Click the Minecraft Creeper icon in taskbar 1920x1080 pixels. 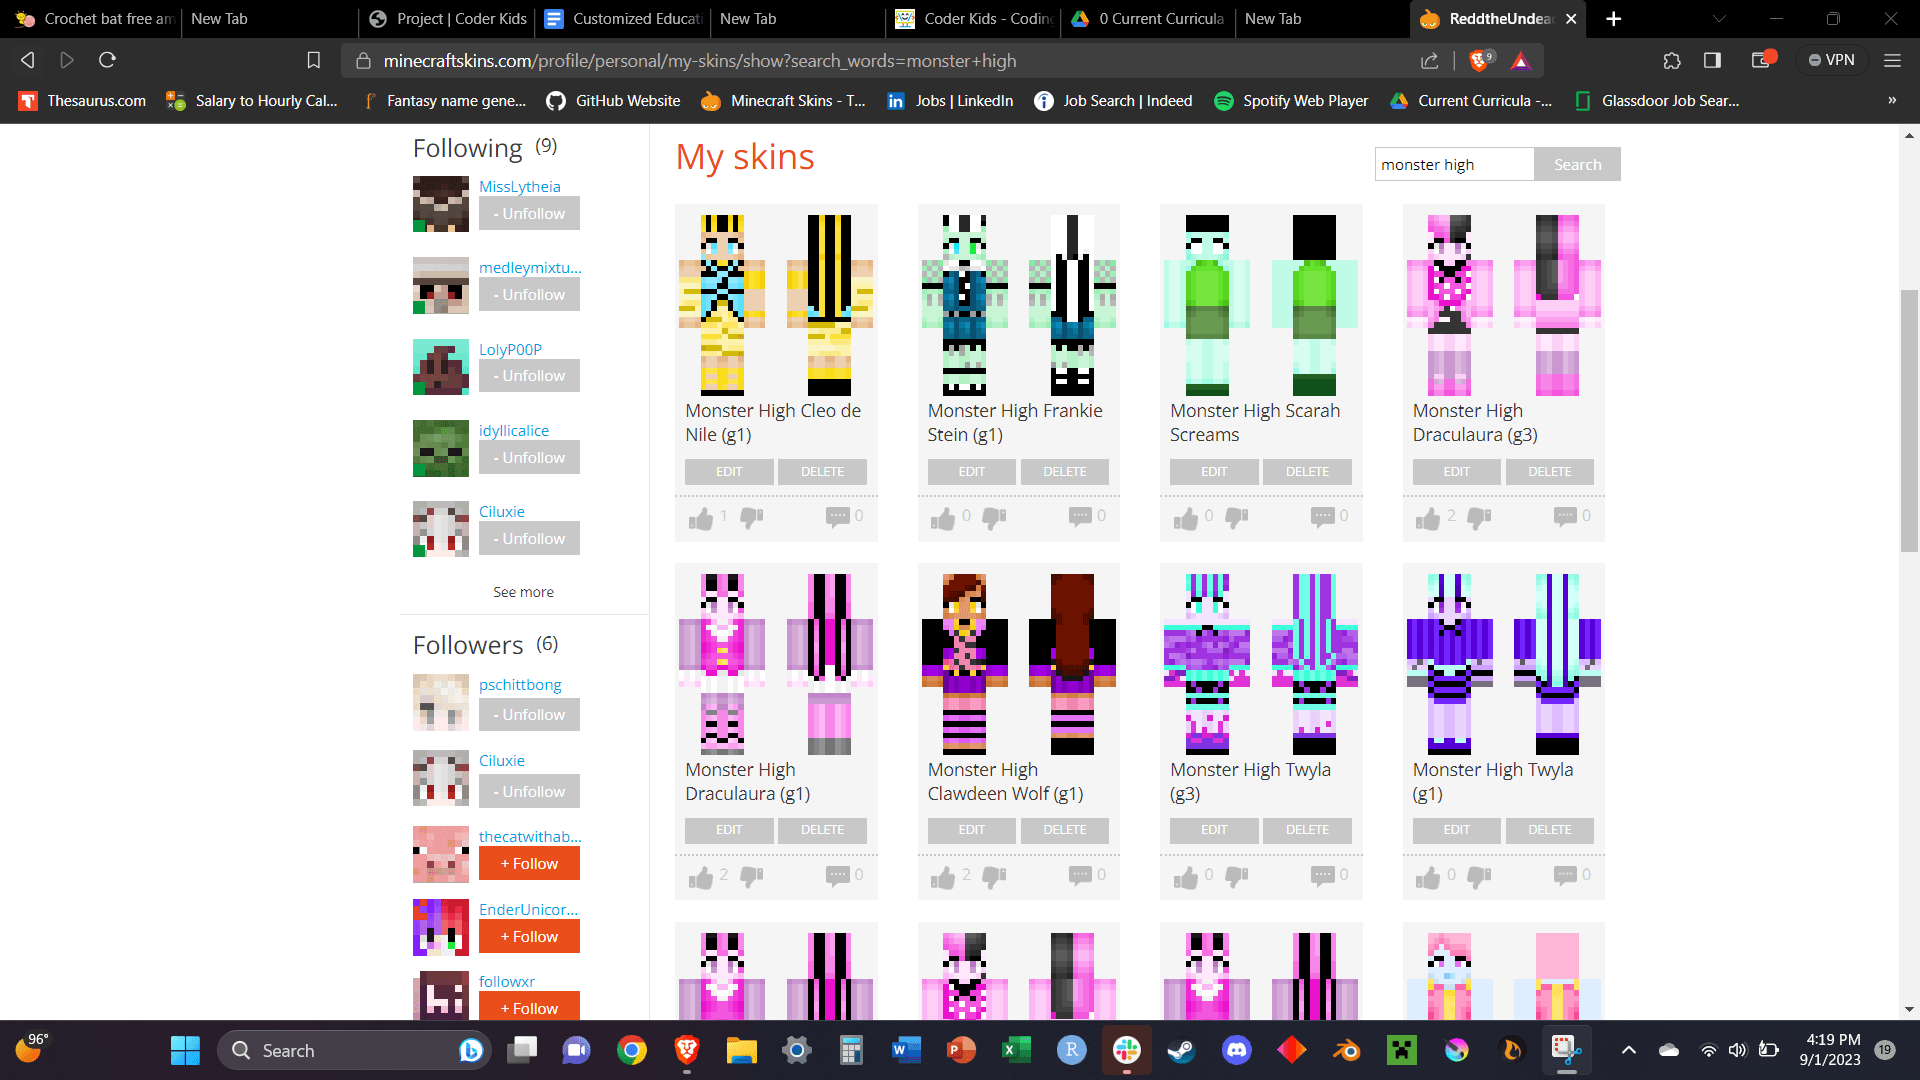click(x=1400, y=1050)
